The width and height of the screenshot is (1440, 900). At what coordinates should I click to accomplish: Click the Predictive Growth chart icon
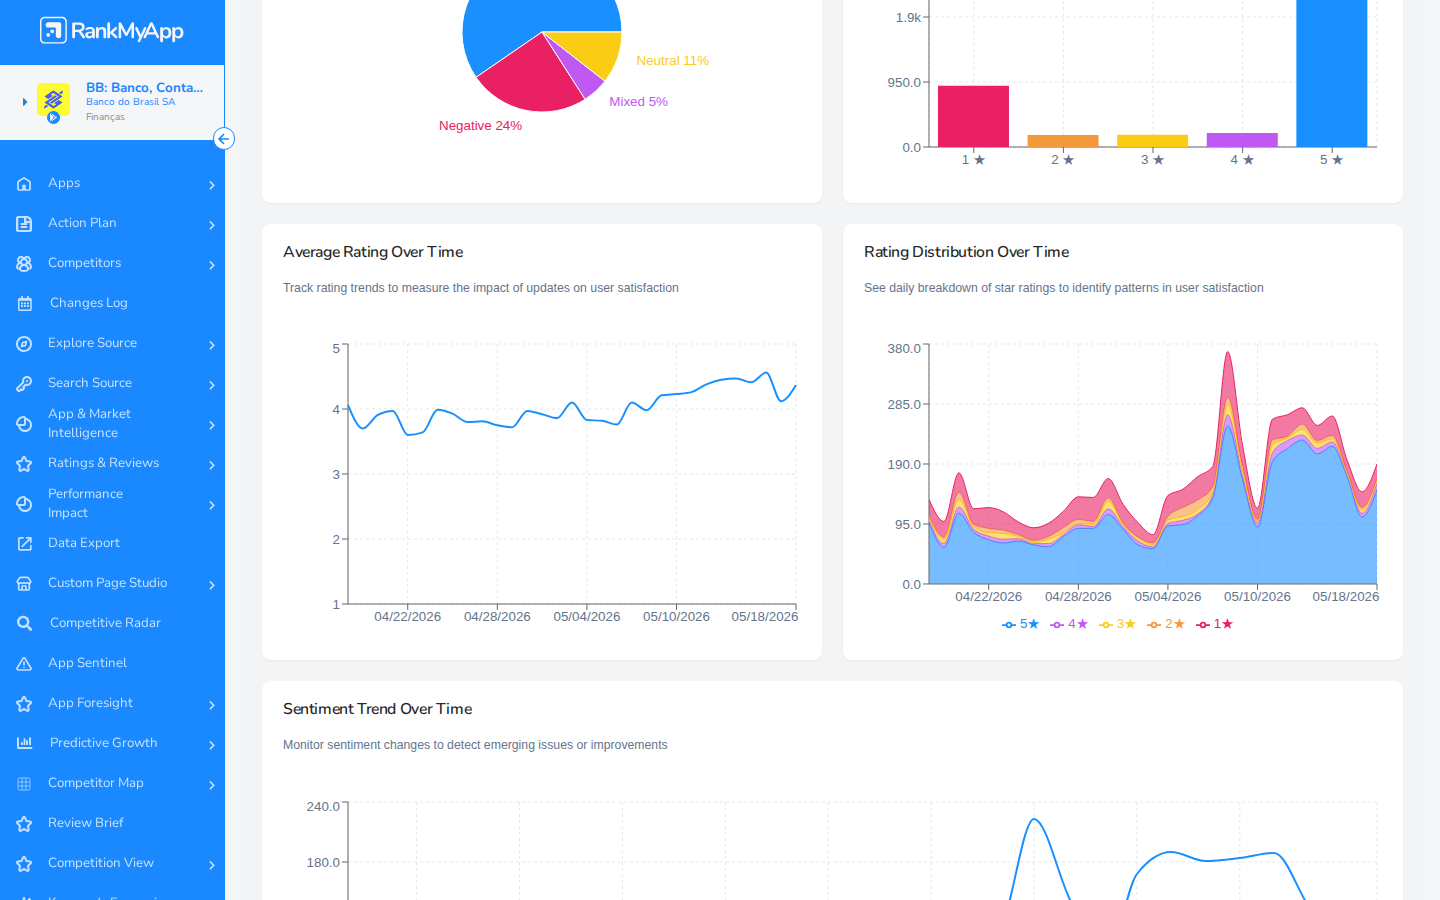(x=24, y=743)
